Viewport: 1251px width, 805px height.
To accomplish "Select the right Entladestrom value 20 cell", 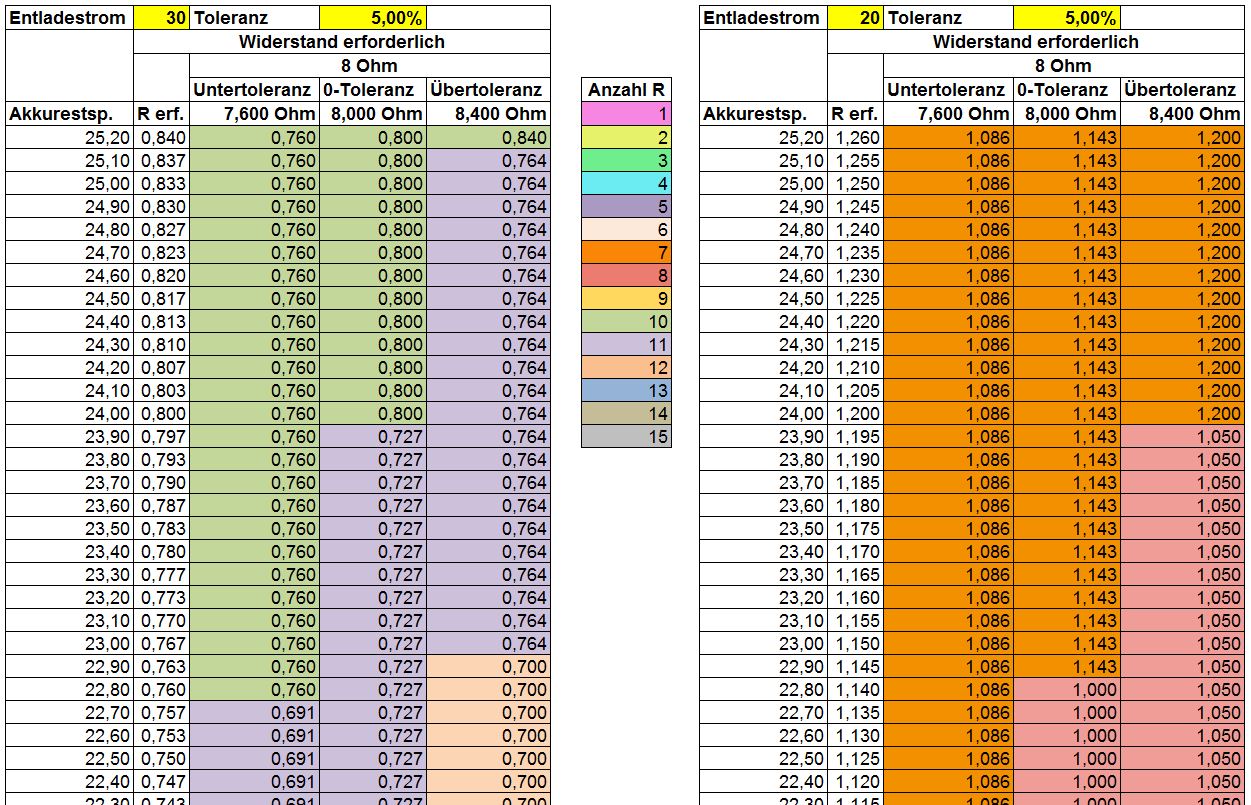I will [x=855, y=18].
